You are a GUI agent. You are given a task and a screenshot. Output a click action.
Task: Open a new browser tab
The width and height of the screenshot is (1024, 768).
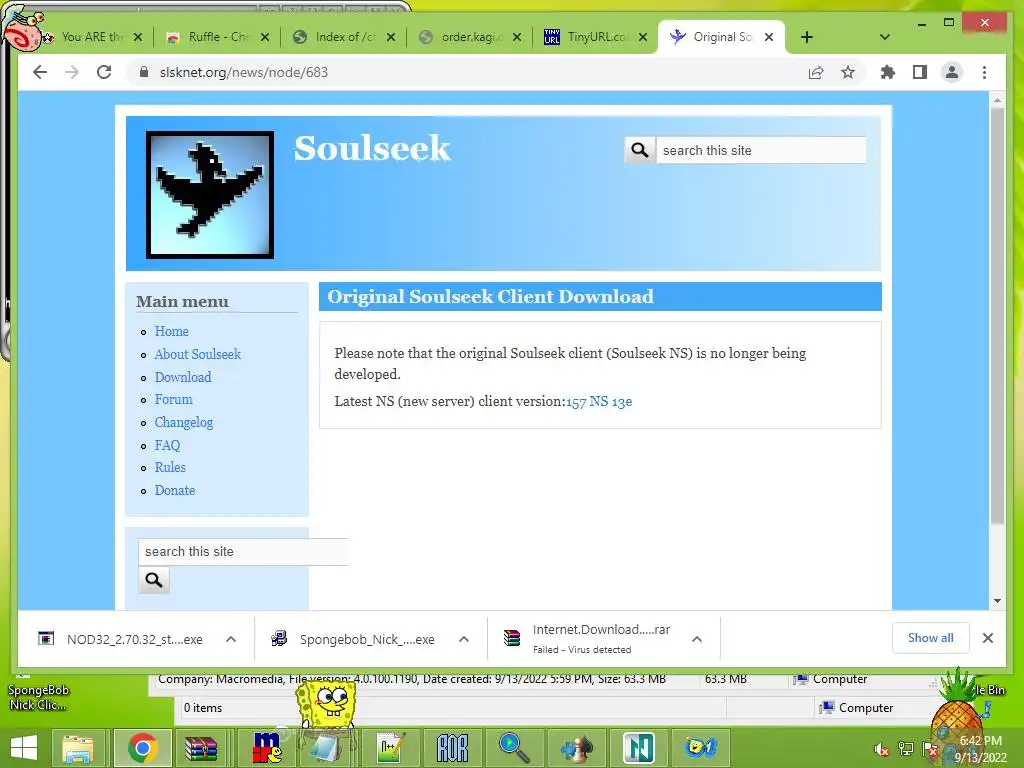click(807, 37)
